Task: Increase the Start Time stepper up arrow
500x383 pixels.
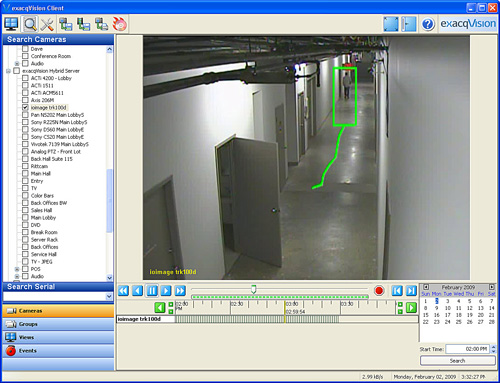Action: 494,347
